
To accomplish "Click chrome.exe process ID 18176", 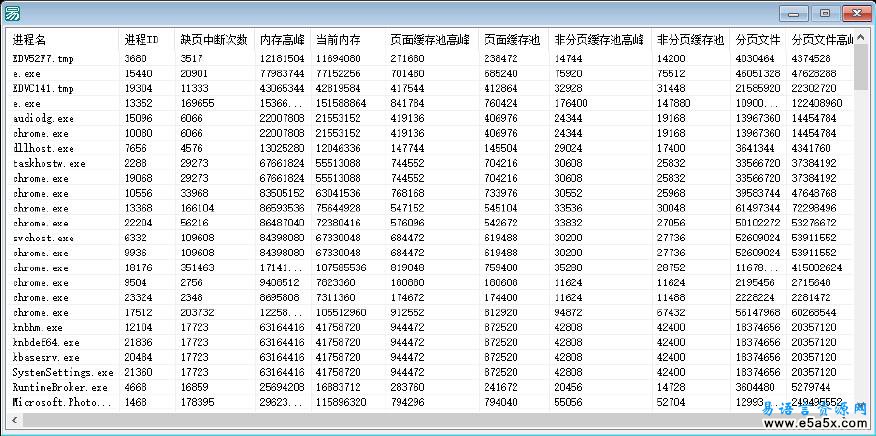I will tap(139, 268).
